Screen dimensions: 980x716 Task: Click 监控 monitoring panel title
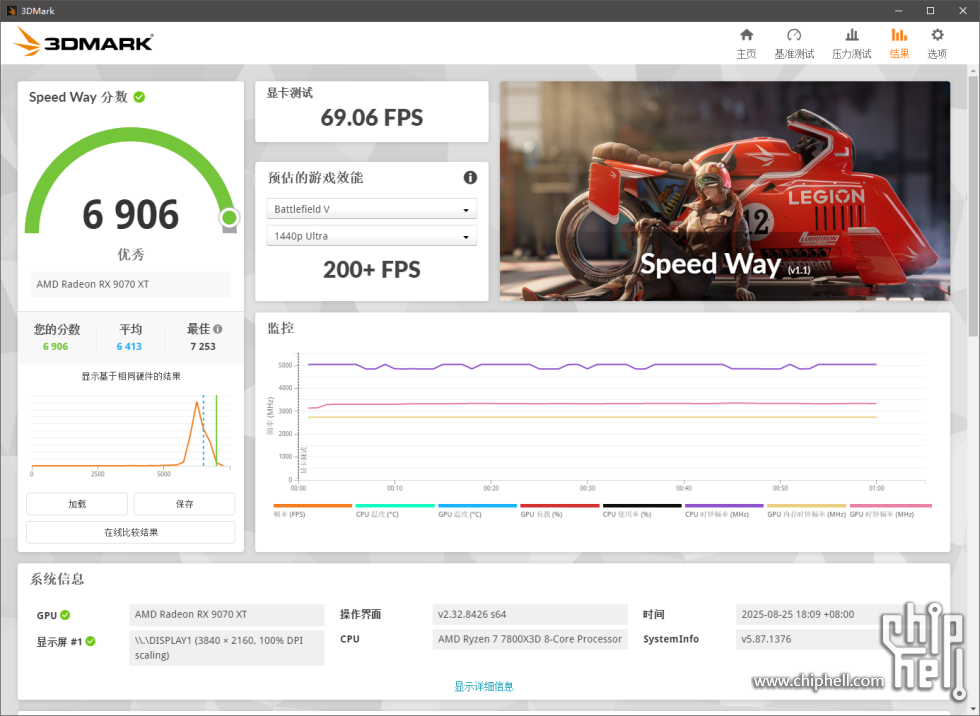pos(281,328)
